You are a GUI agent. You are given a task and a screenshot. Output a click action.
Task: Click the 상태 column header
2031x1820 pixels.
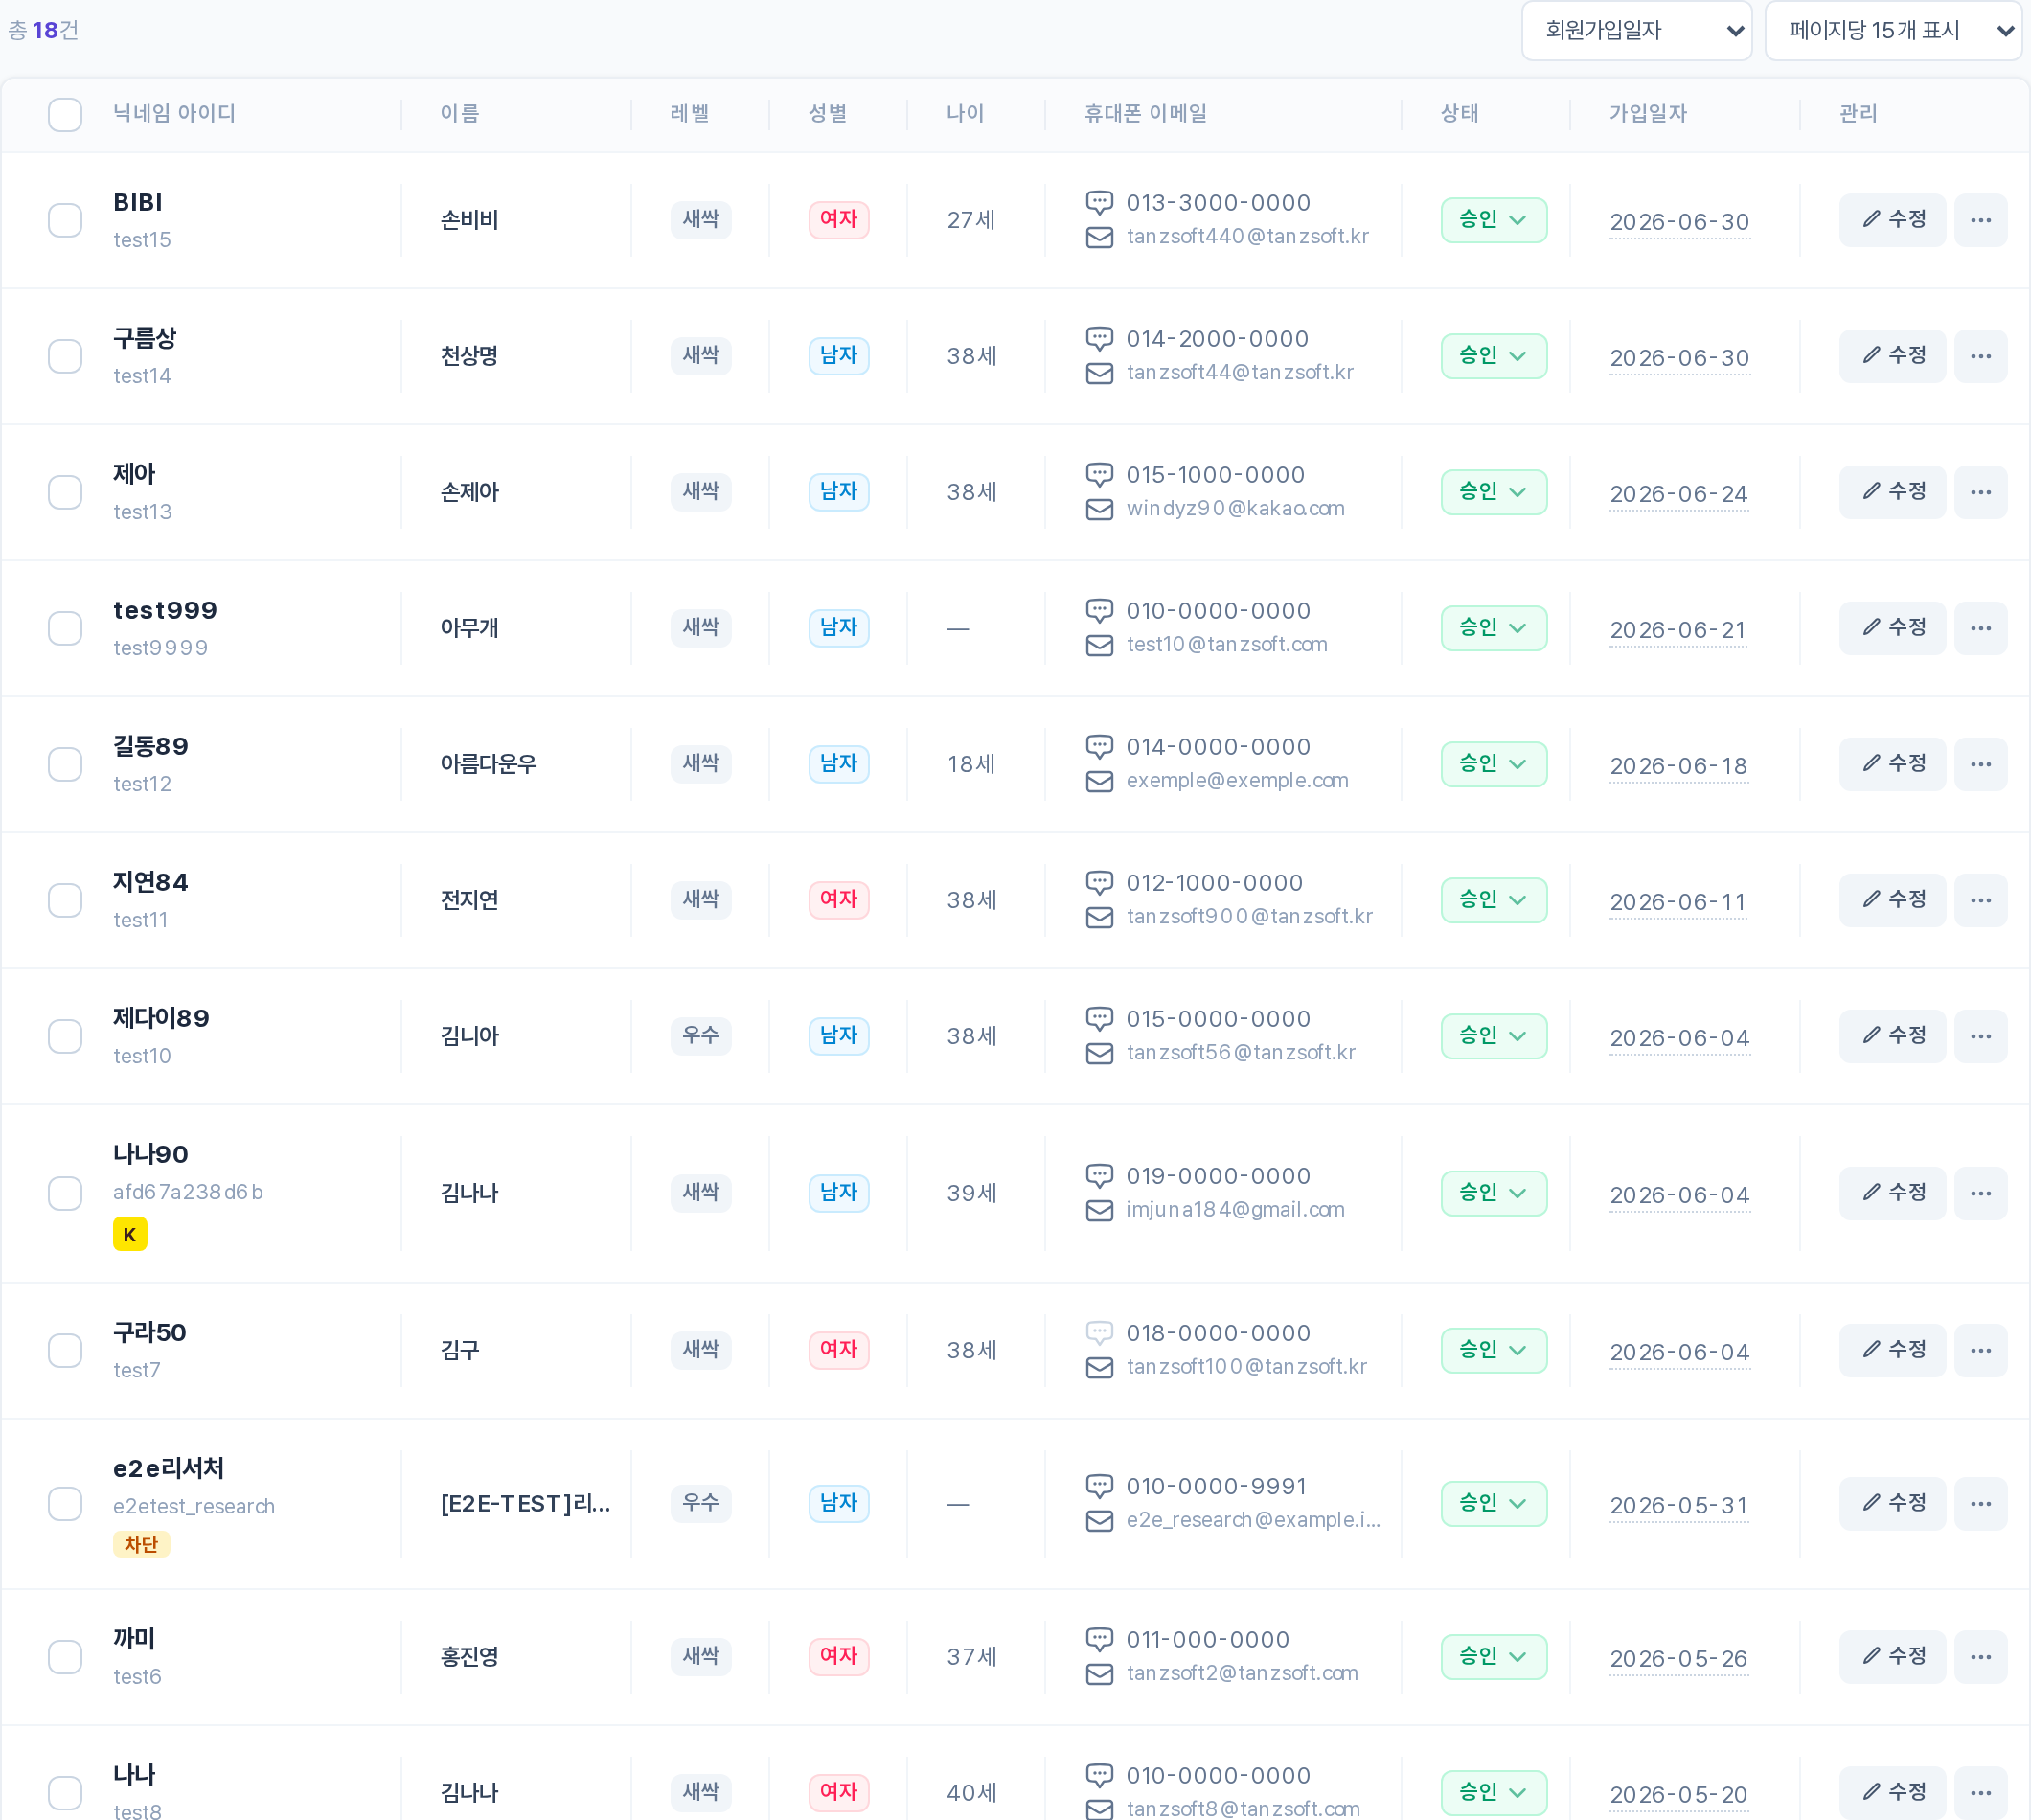click(1459, 114)
